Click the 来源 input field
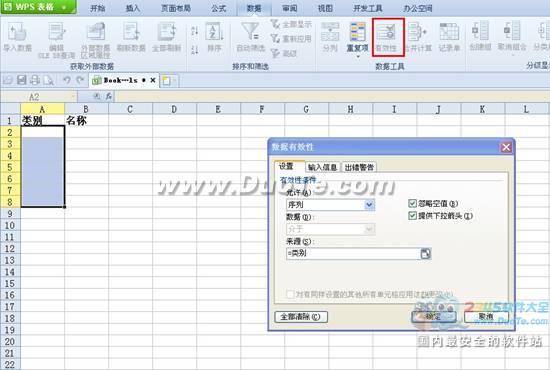This screenshot has width=550, height=370. 353,253
